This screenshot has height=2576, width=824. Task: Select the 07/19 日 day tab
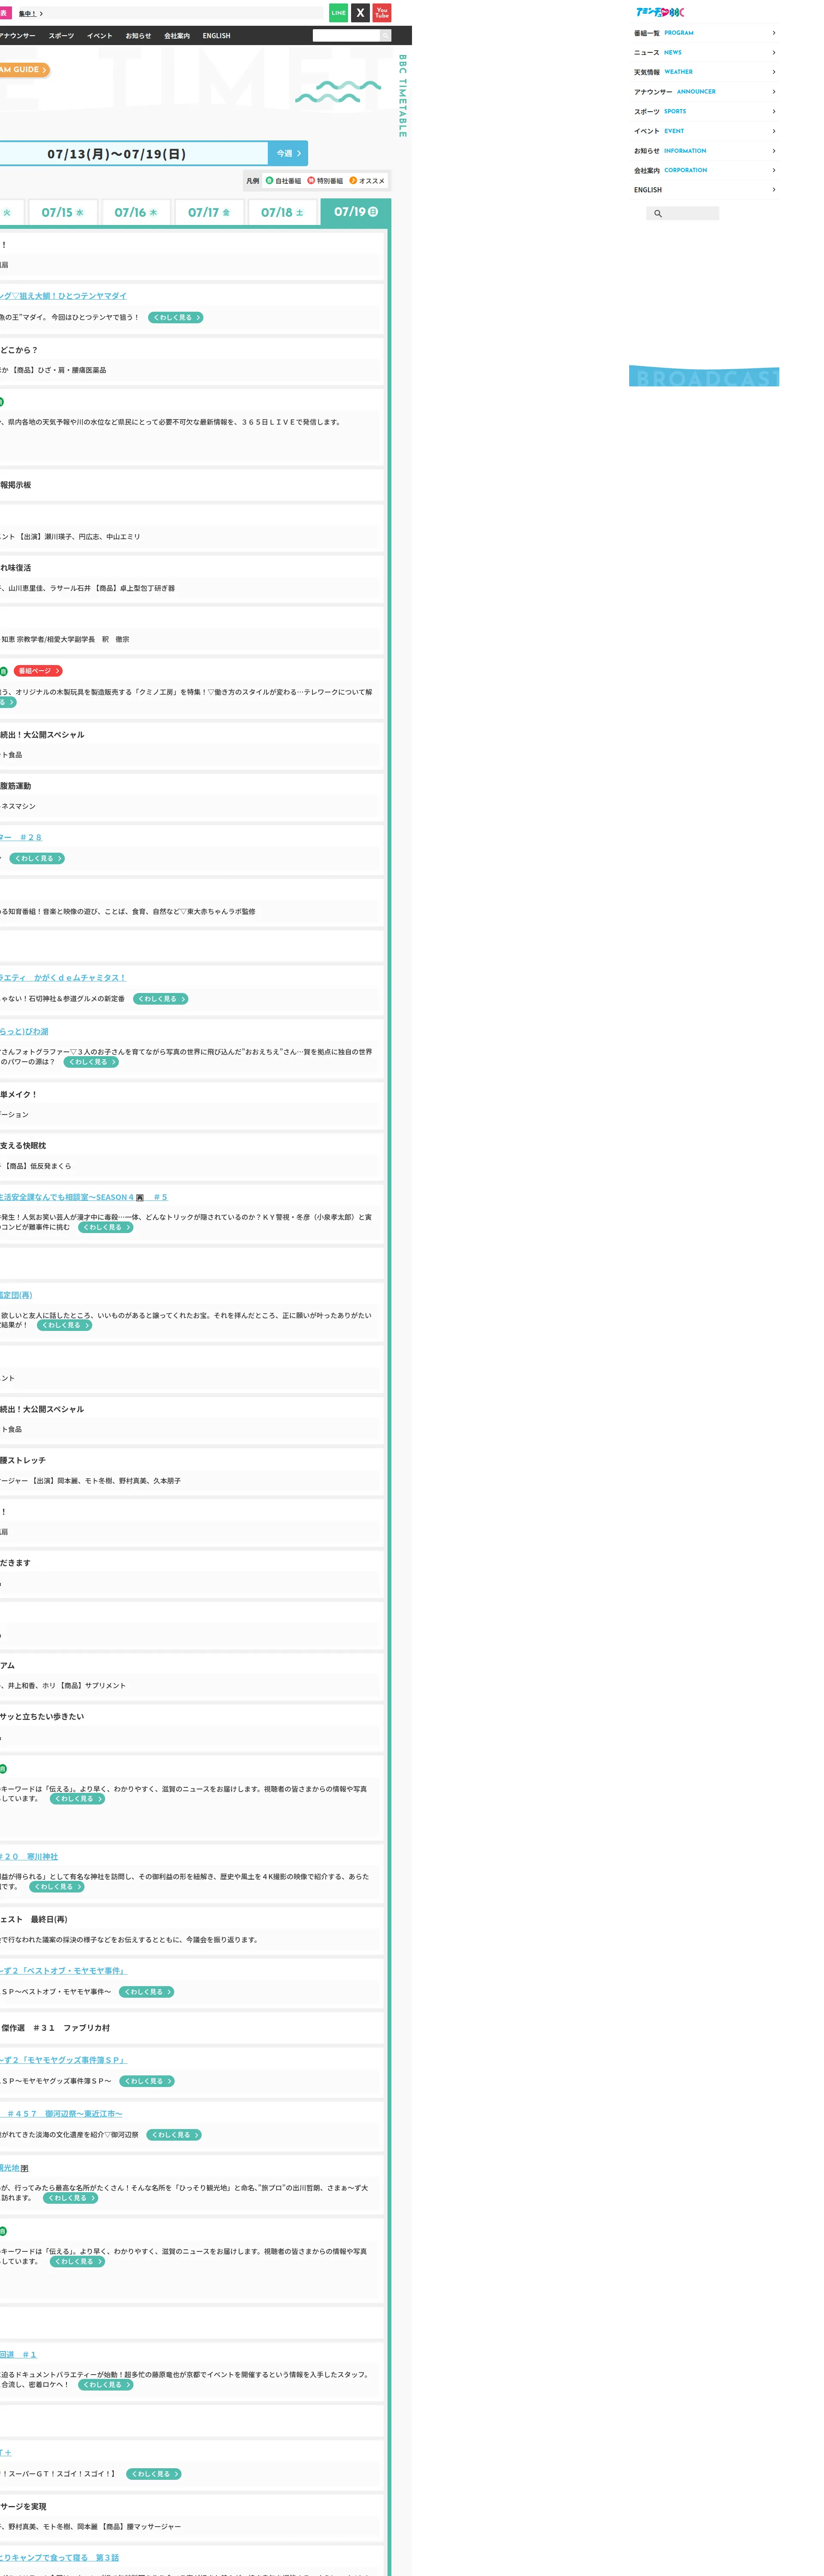point(356,212)
